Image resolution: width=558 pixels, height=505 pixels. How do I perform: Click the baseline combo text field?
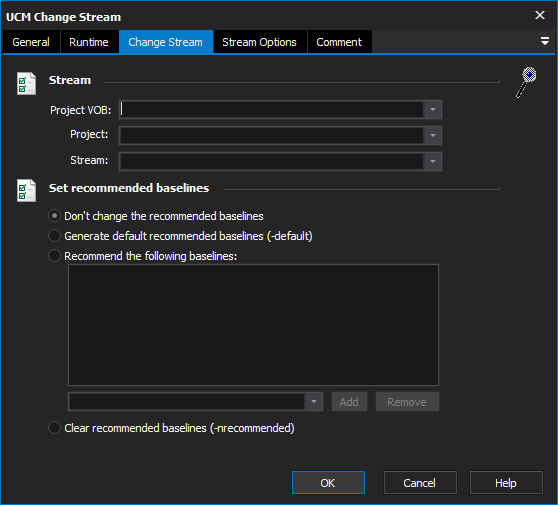tap(187, 402)
